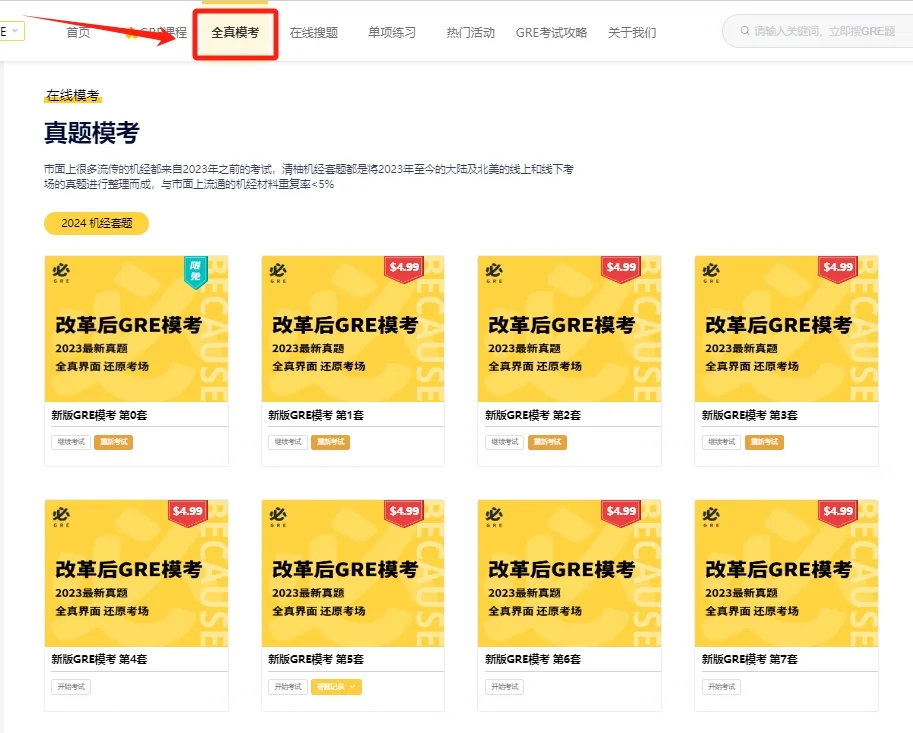The image size is (913, 733).
Task: Click 开始考试 under 新版GRE模考 第6套
Action: point(504,687)
